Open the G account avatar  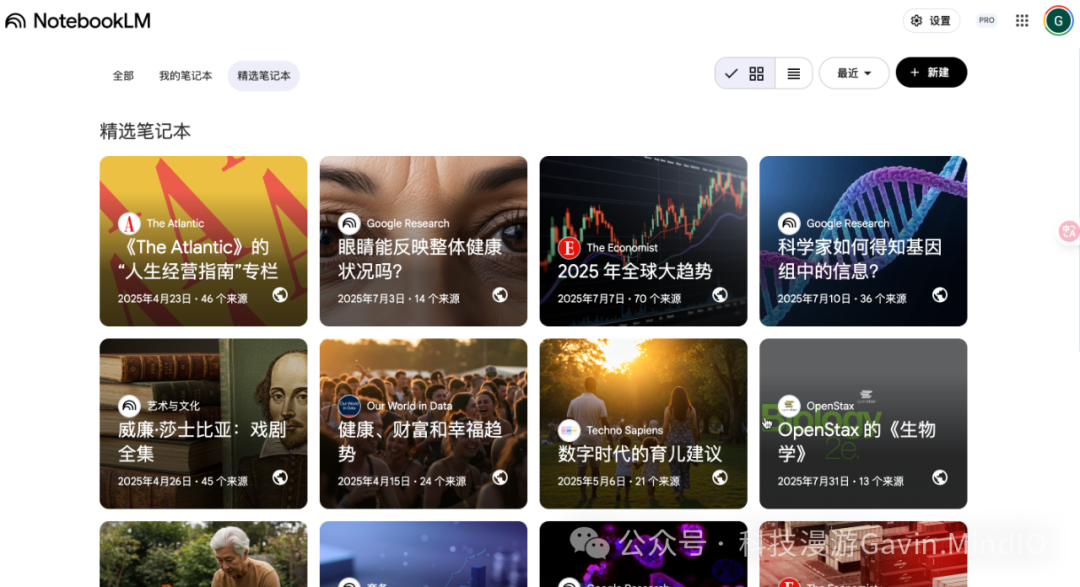pos(1058,21)
